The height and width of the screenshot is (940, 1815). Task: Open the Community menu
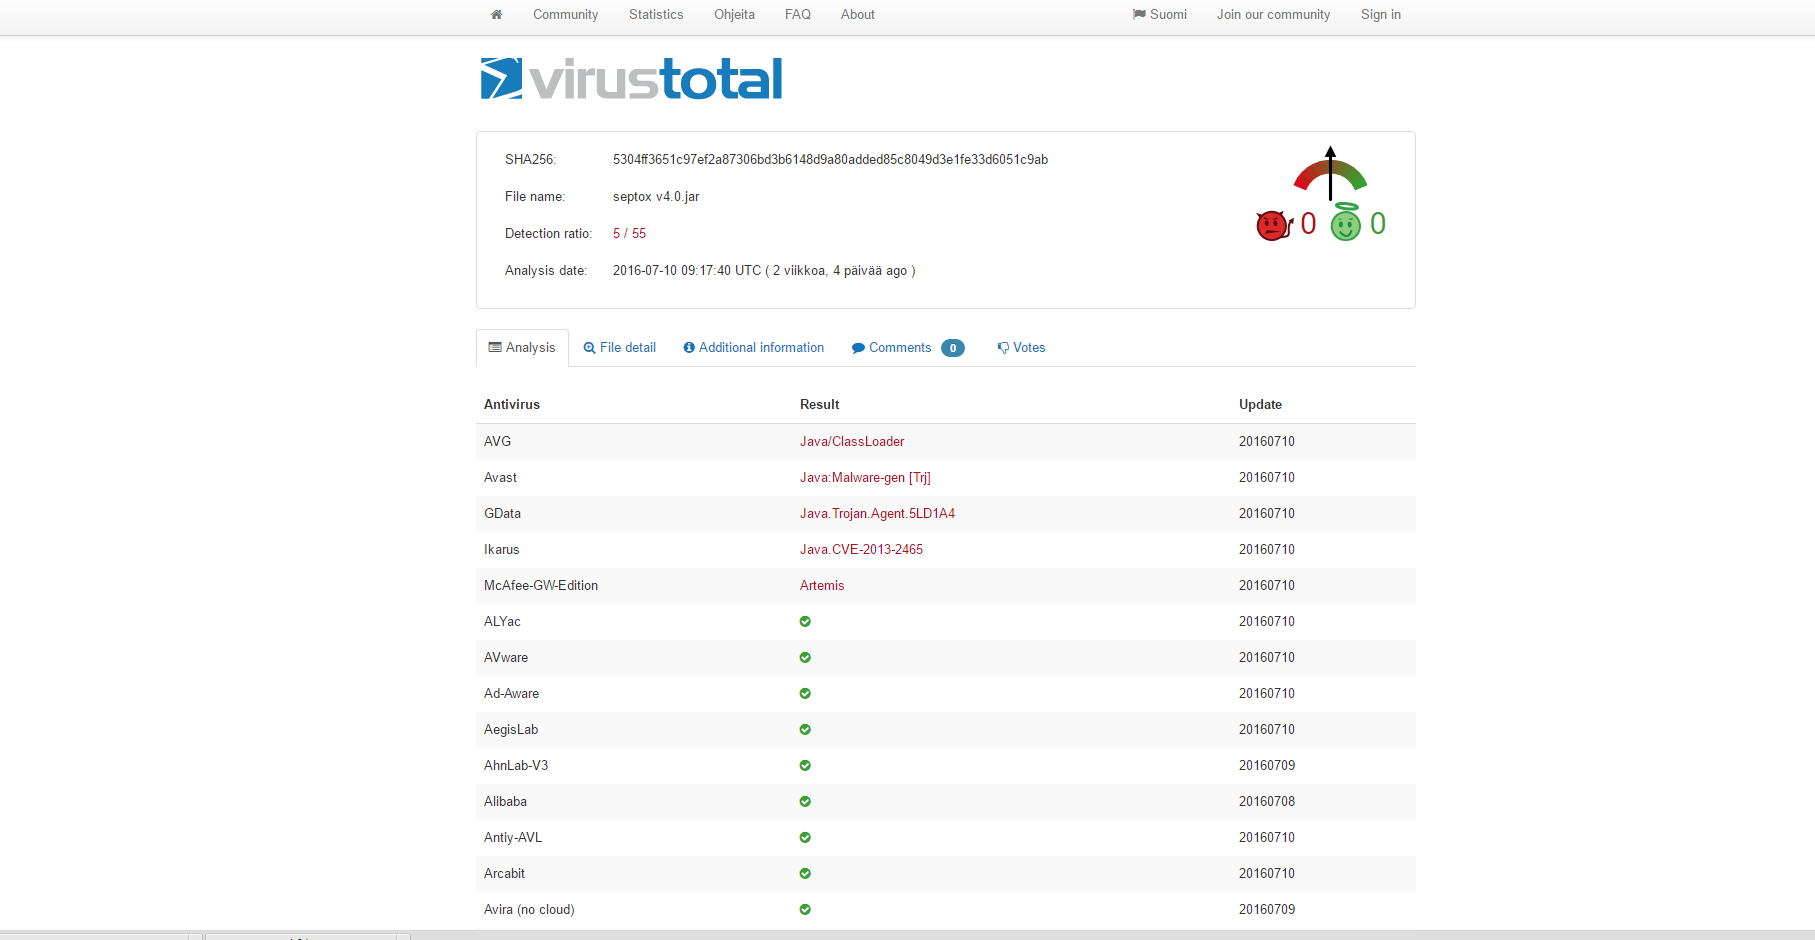[x=565, y=15]
